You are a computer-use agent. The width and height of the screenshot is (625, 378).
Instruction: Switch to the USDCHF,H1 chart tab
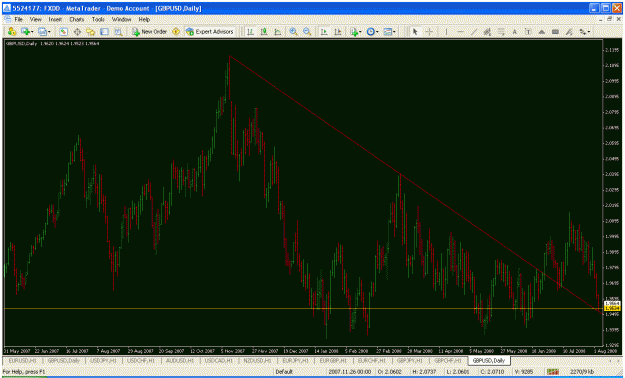pos(141,360)
